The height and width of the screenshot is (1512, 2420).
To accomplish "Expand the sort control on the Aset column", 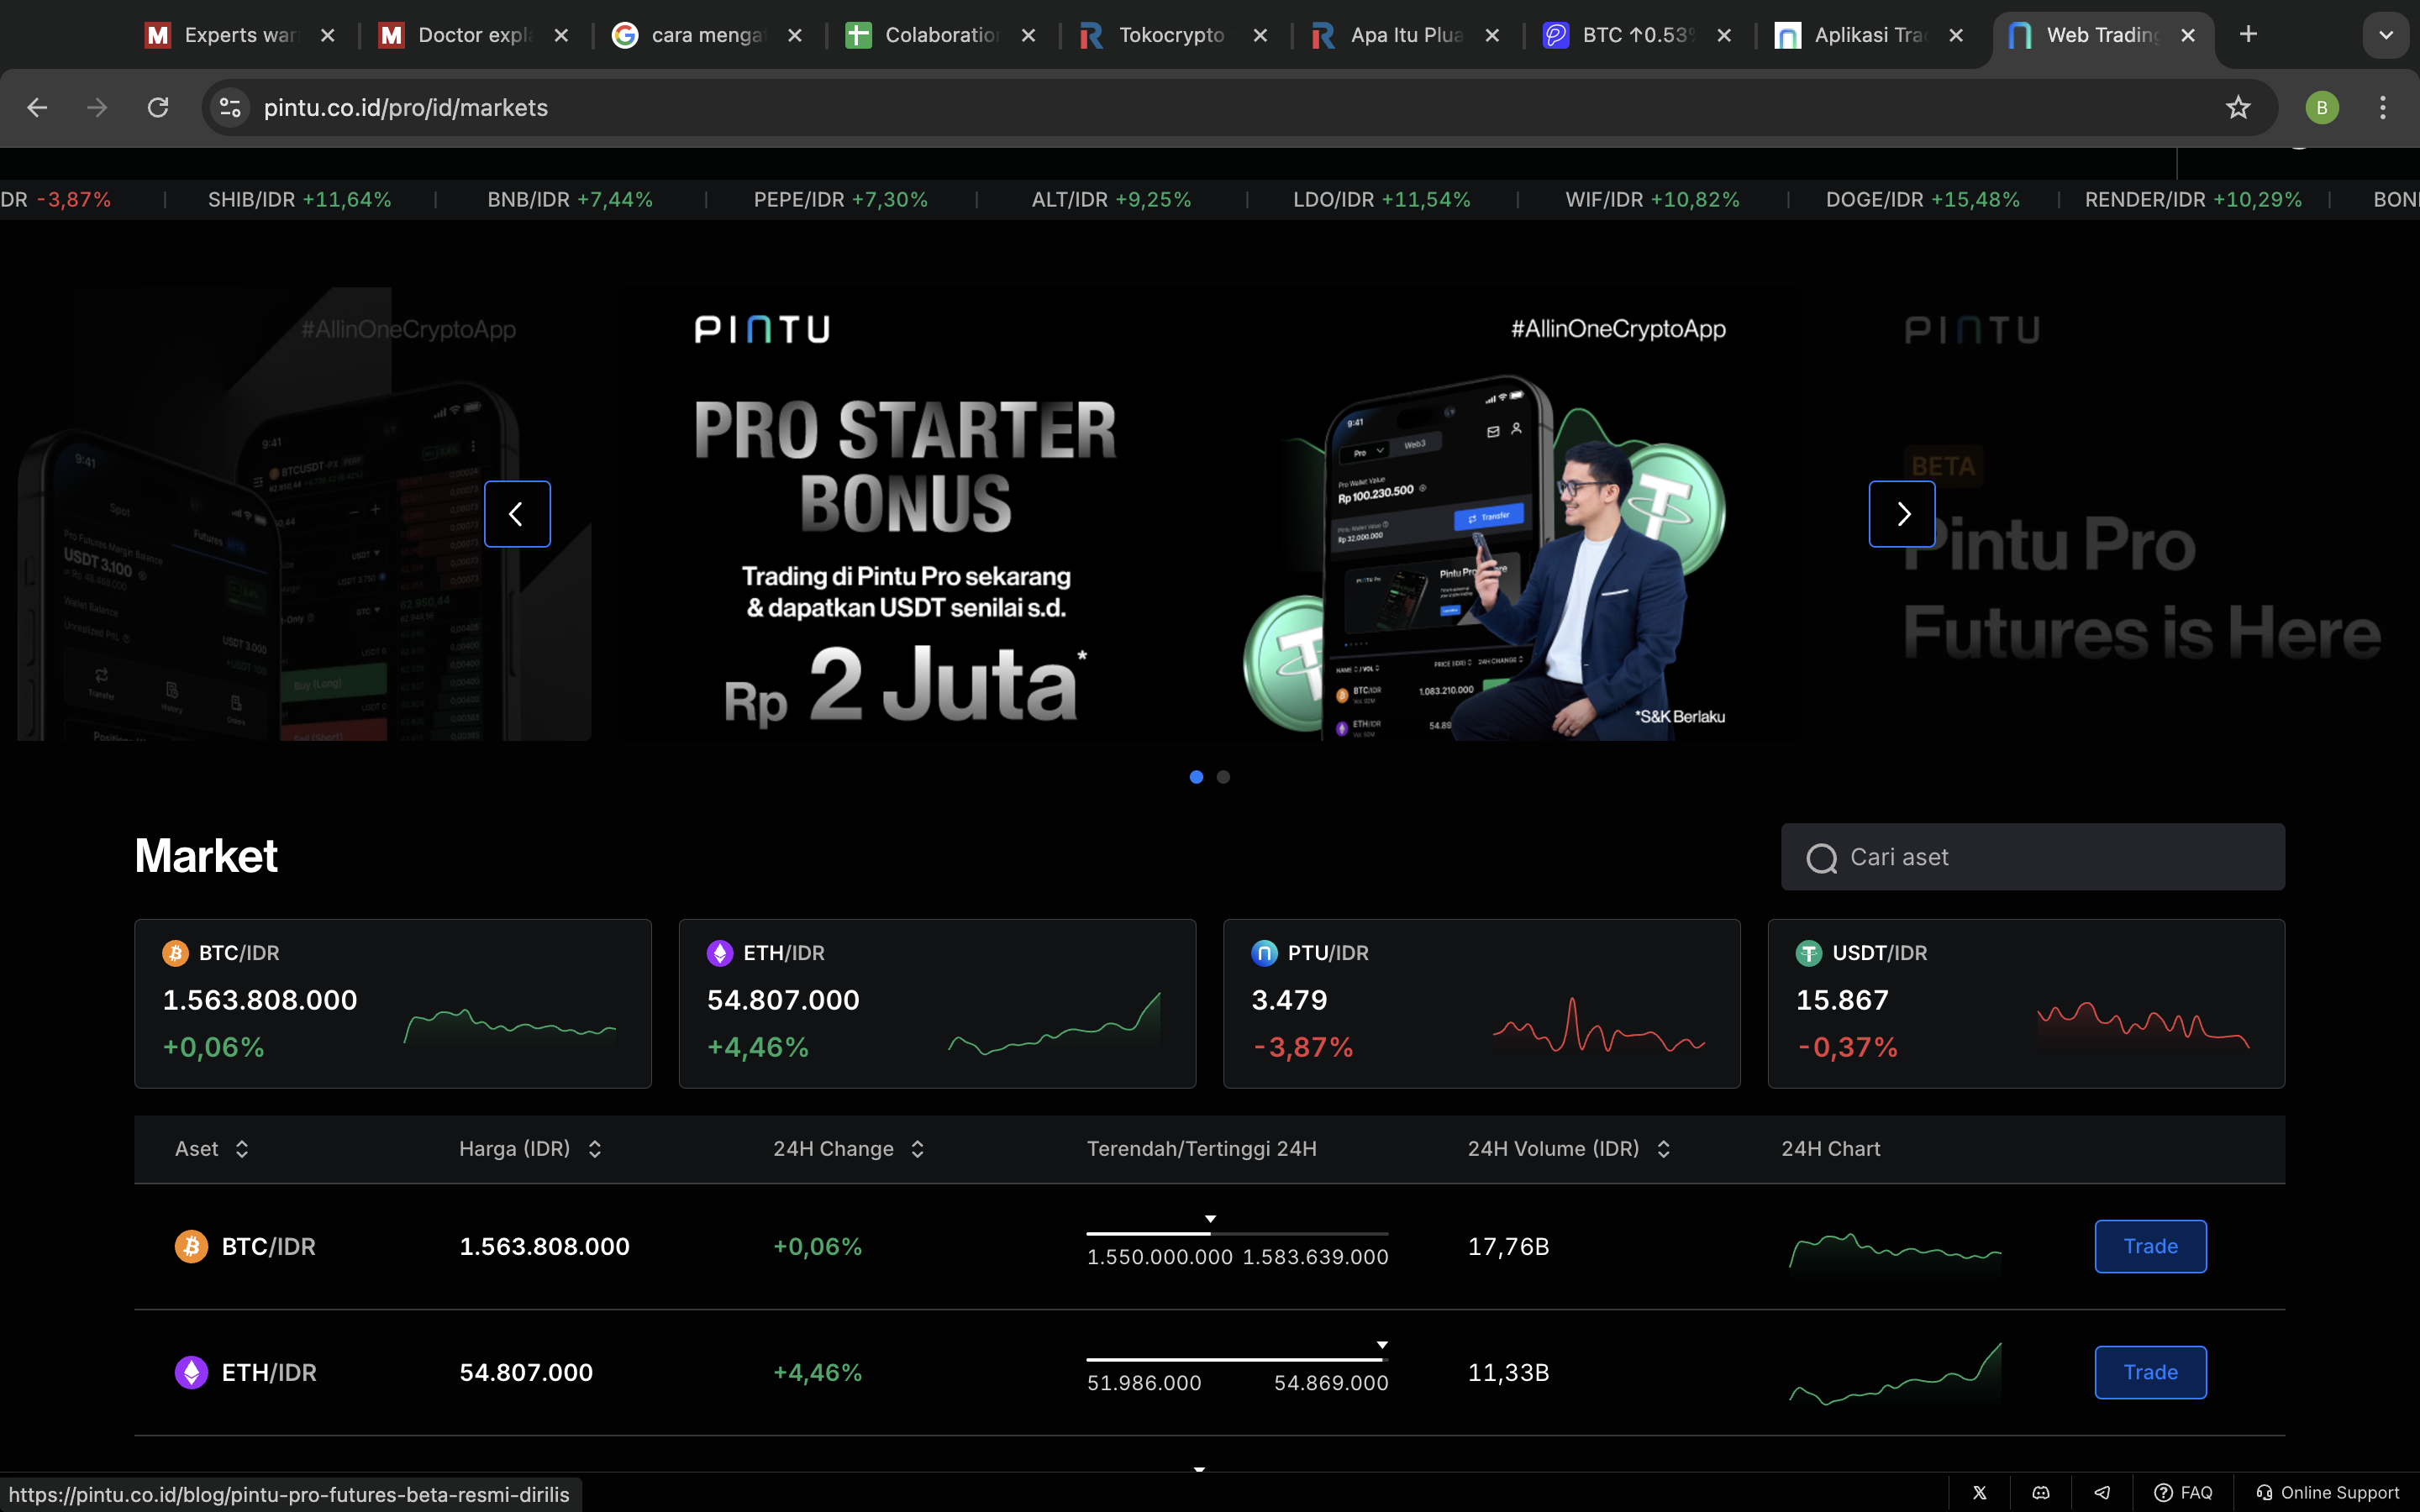I will 242,1148.
